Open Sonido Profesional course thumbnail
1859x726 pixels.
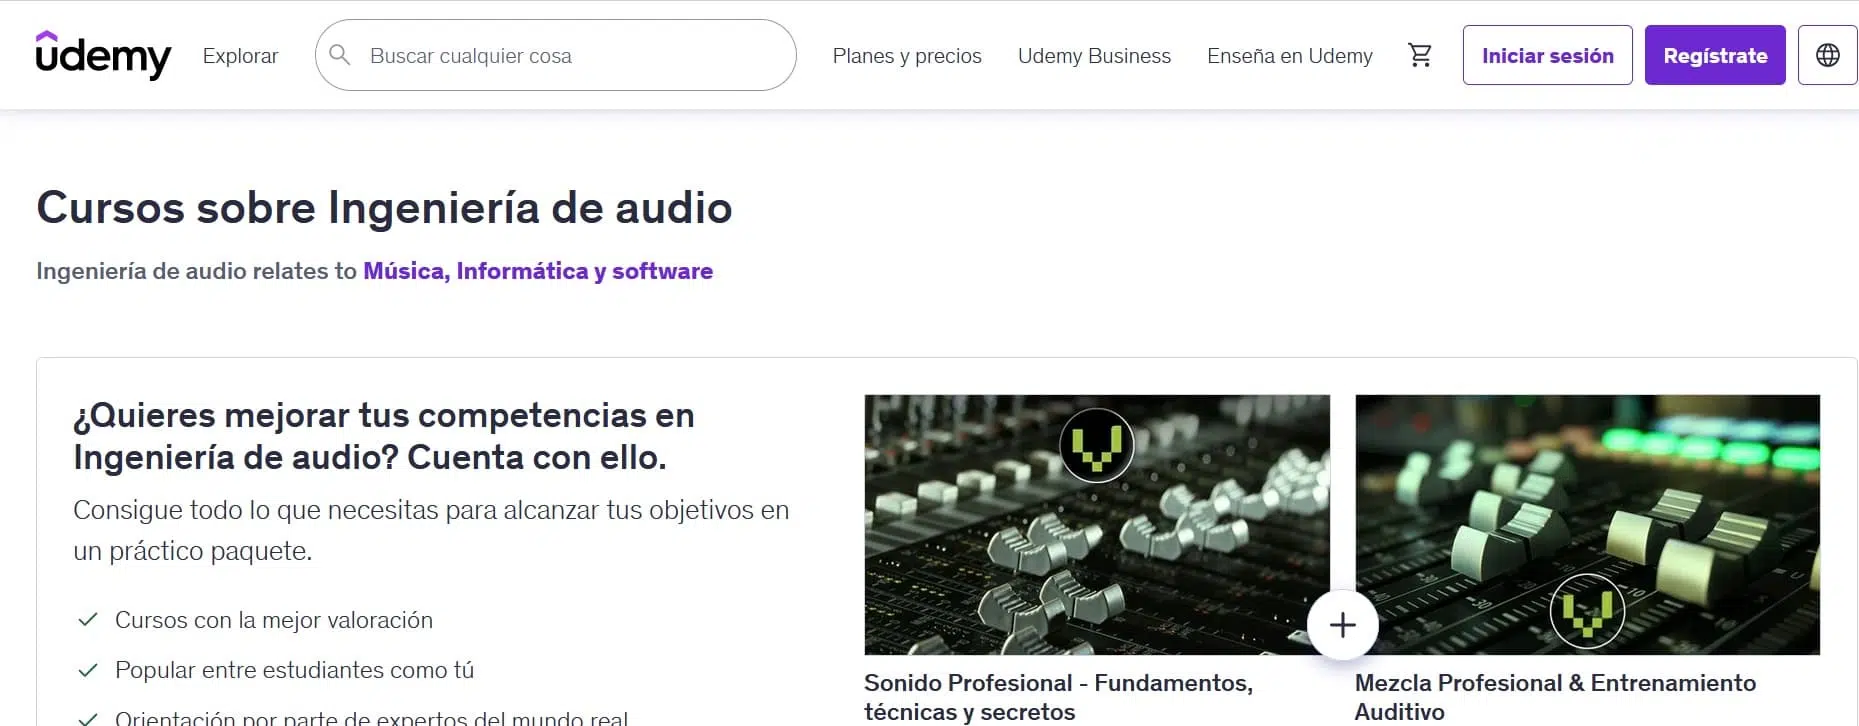1097,525
